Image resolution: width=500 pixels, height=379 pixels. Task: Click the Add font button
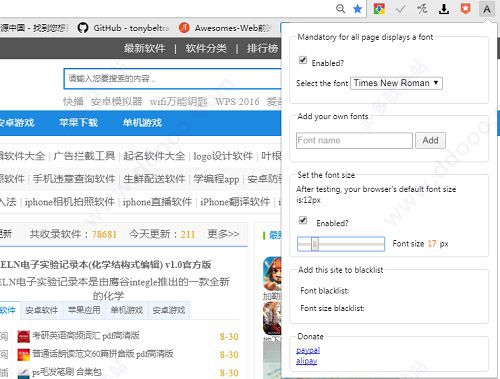[430, 140]
